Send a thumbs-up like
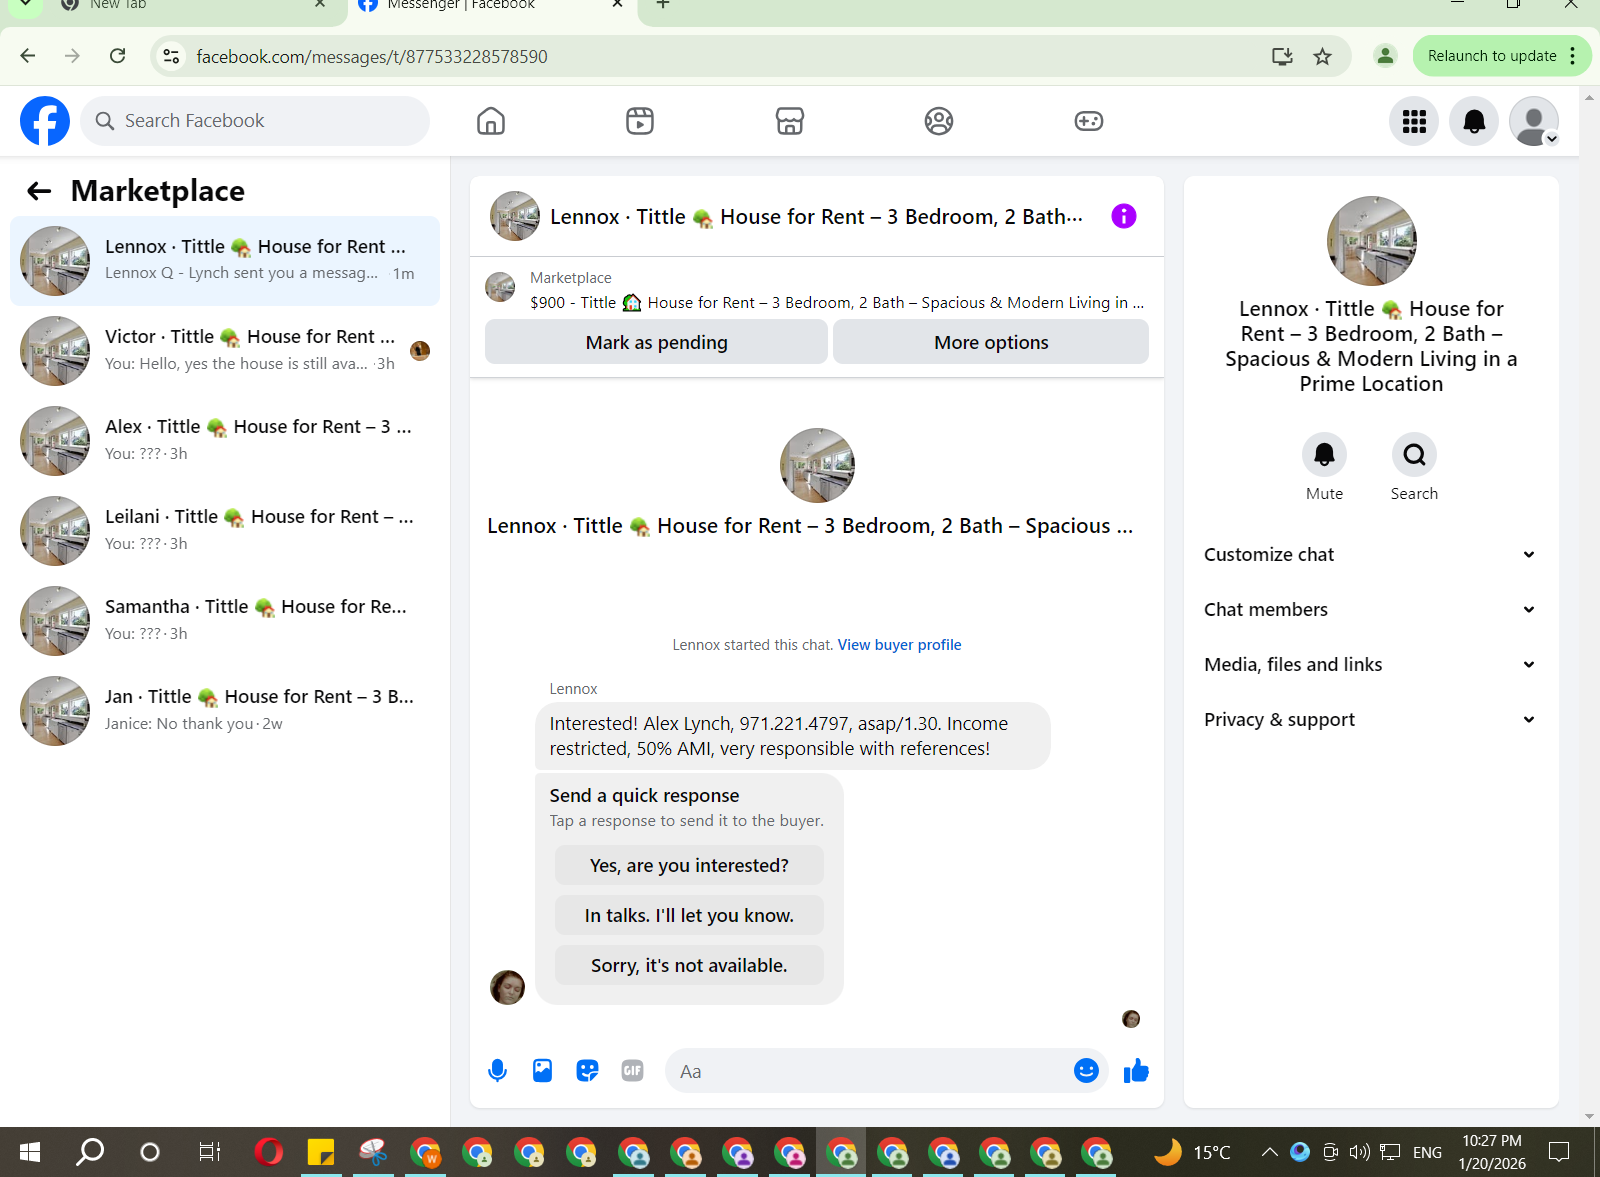The image size is (1600, 1177). [1136, 1071]
